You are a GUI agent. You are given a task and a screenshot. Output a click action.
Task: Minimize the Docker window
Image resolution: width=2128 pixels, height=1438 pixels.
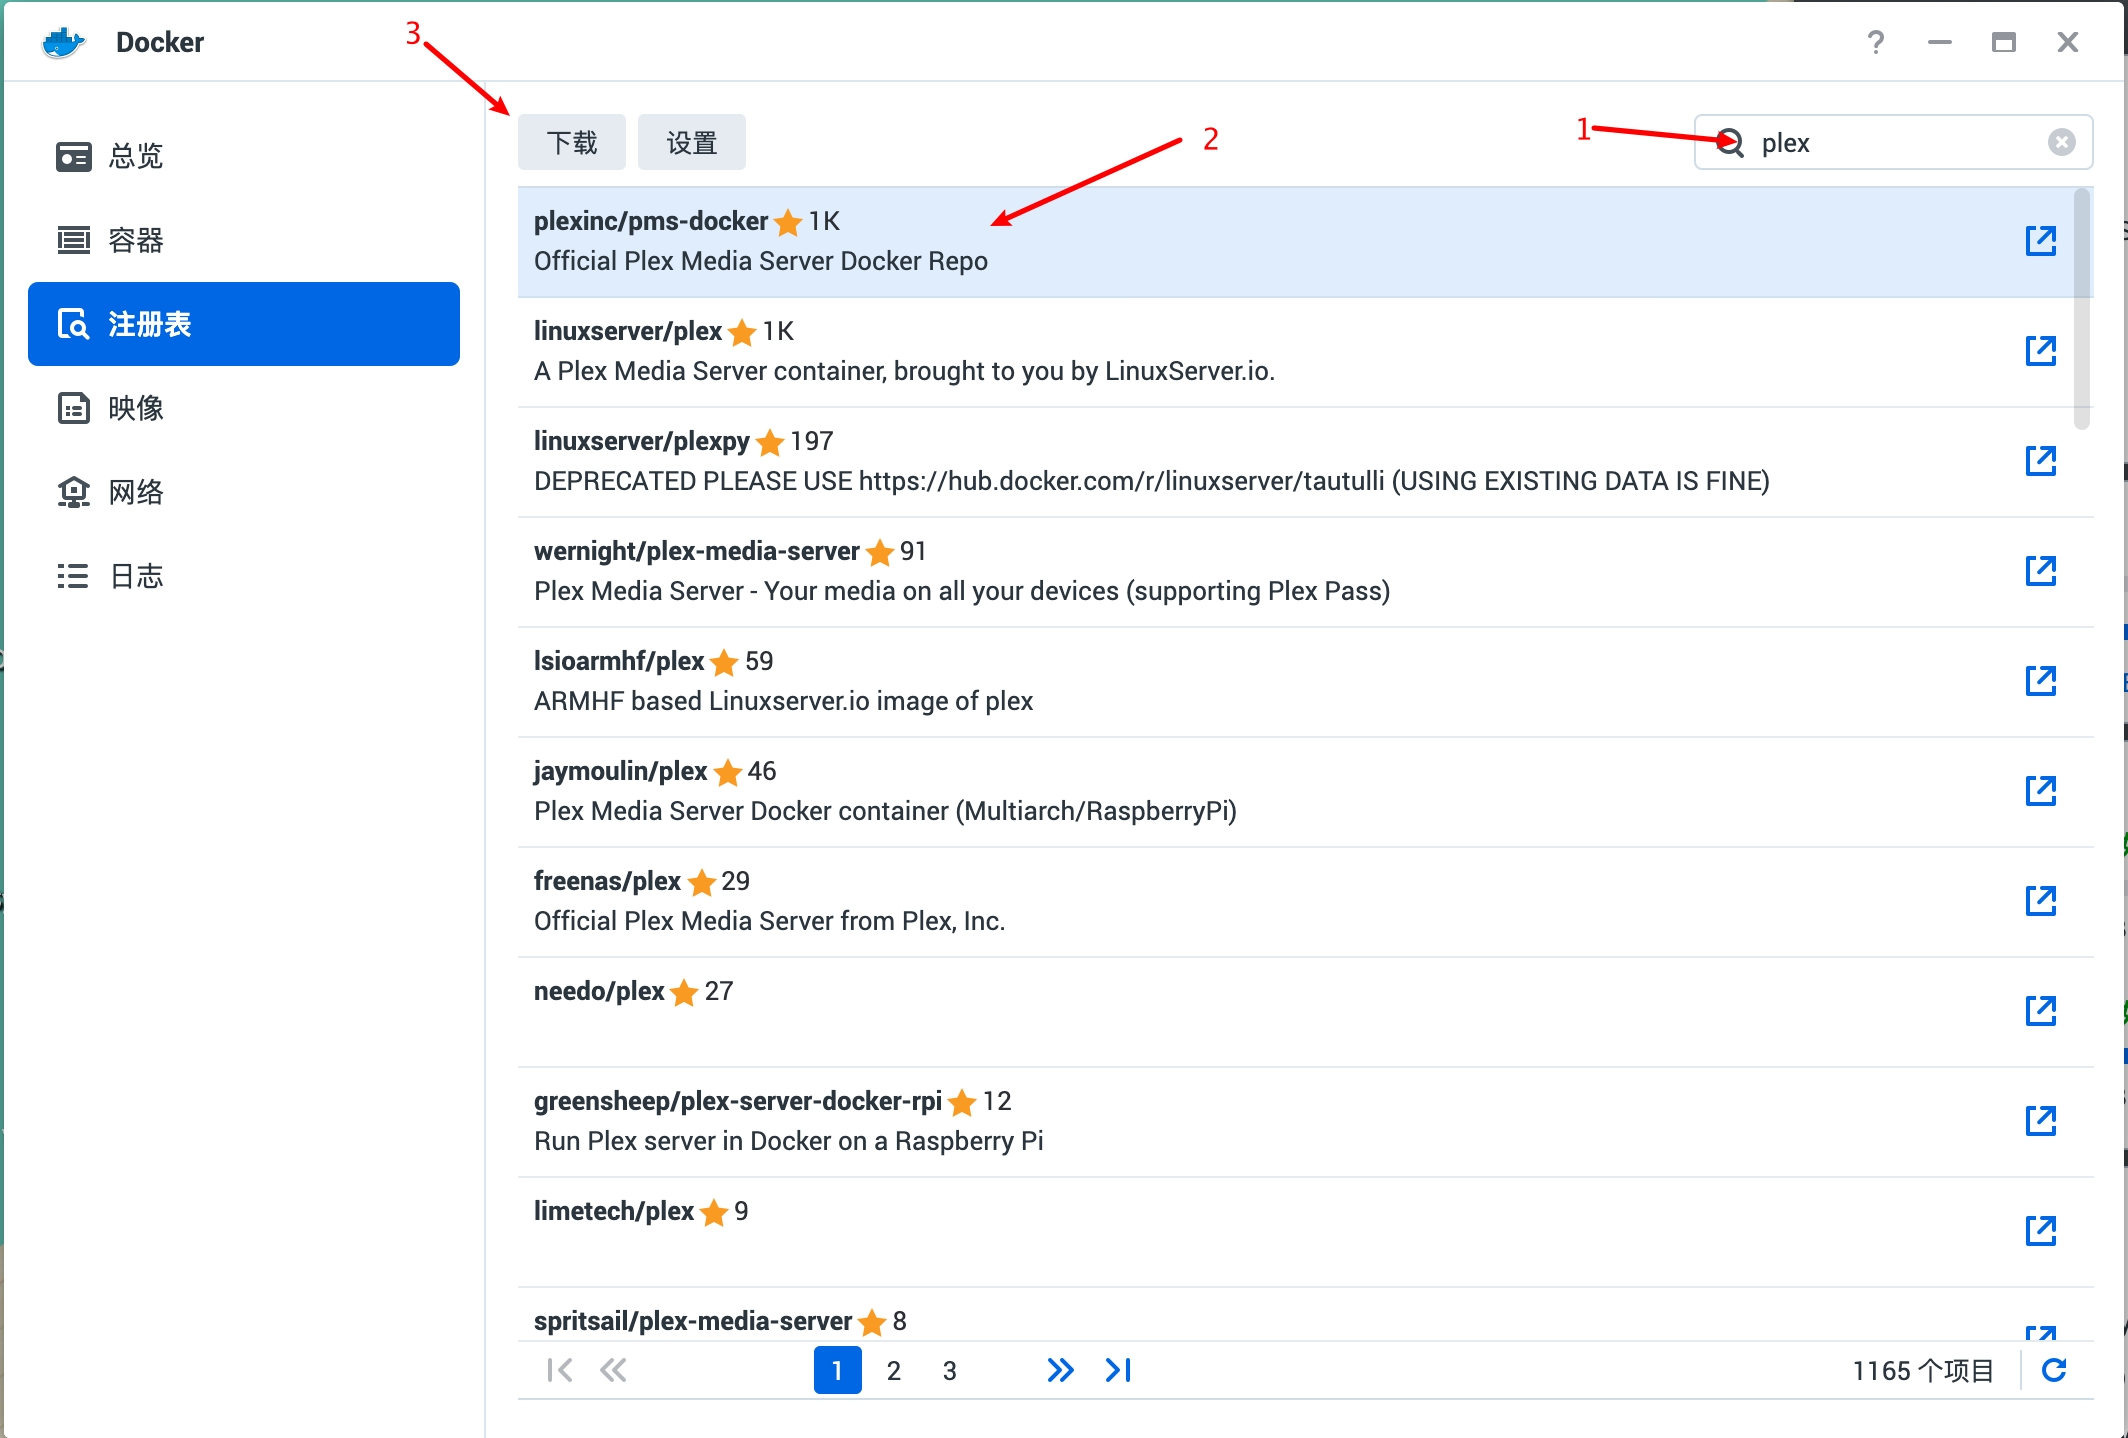(x=1940, y=42)
